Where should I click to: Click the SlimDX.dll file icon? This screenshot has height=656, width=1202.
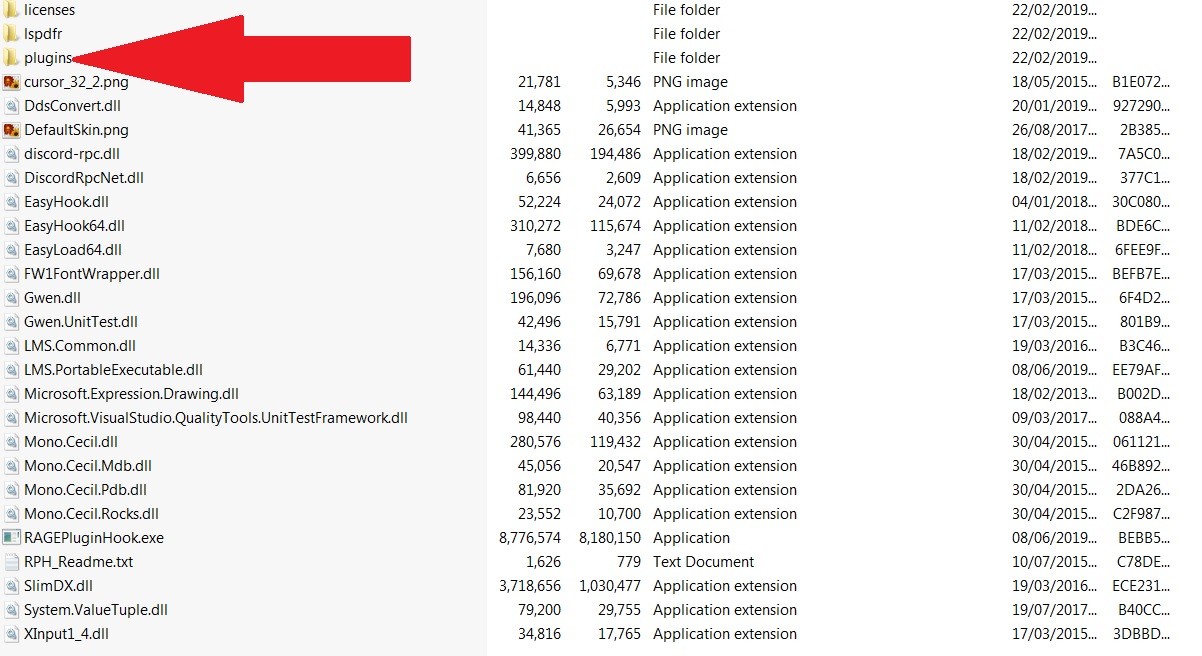point(11,586)
